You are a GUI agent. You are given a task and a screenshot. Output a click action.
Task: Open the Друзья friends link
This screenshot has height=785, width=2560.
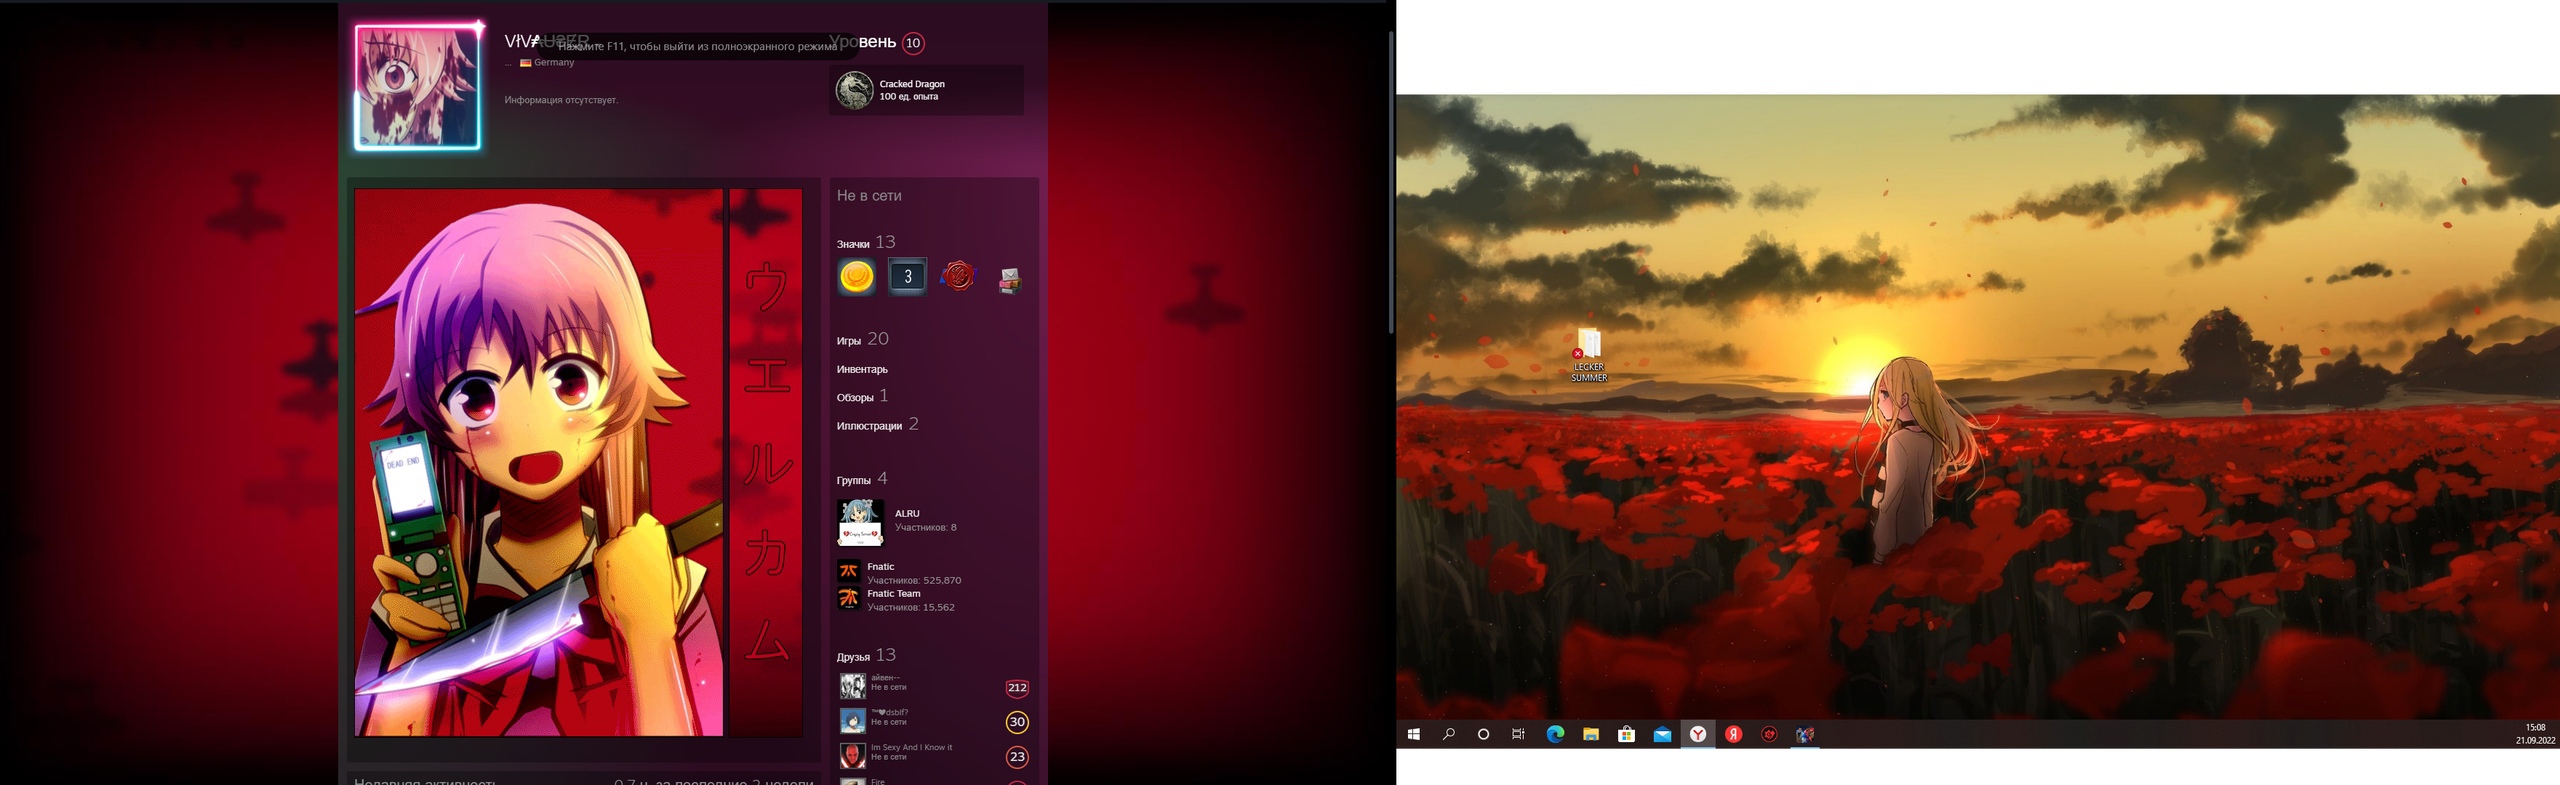point(853,657)
